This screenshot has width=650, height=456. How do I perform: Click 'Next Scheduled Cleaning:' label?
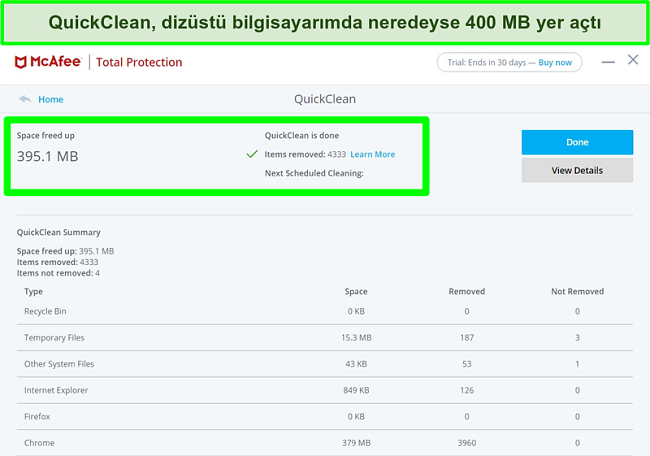[314, 173]
